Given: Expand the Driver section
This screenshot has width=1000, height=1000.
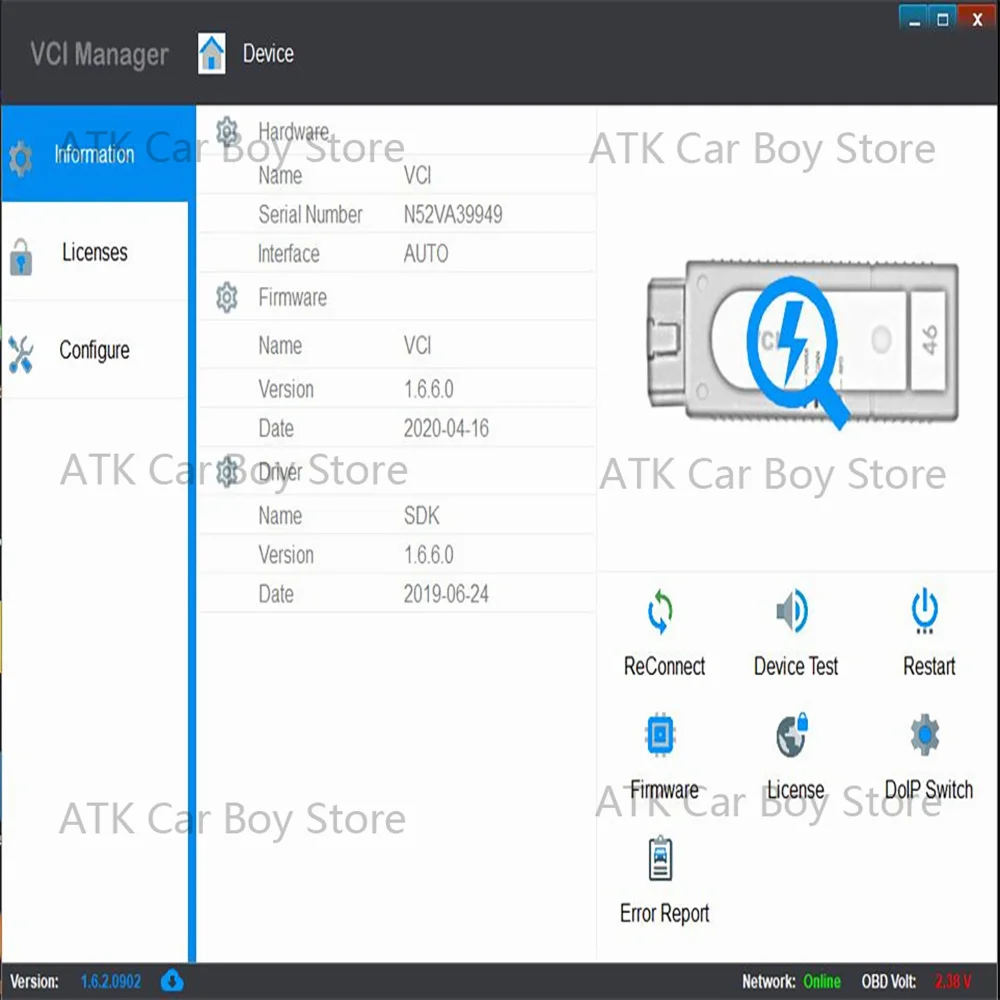Looking at the screenshot, I should (227, 470).
